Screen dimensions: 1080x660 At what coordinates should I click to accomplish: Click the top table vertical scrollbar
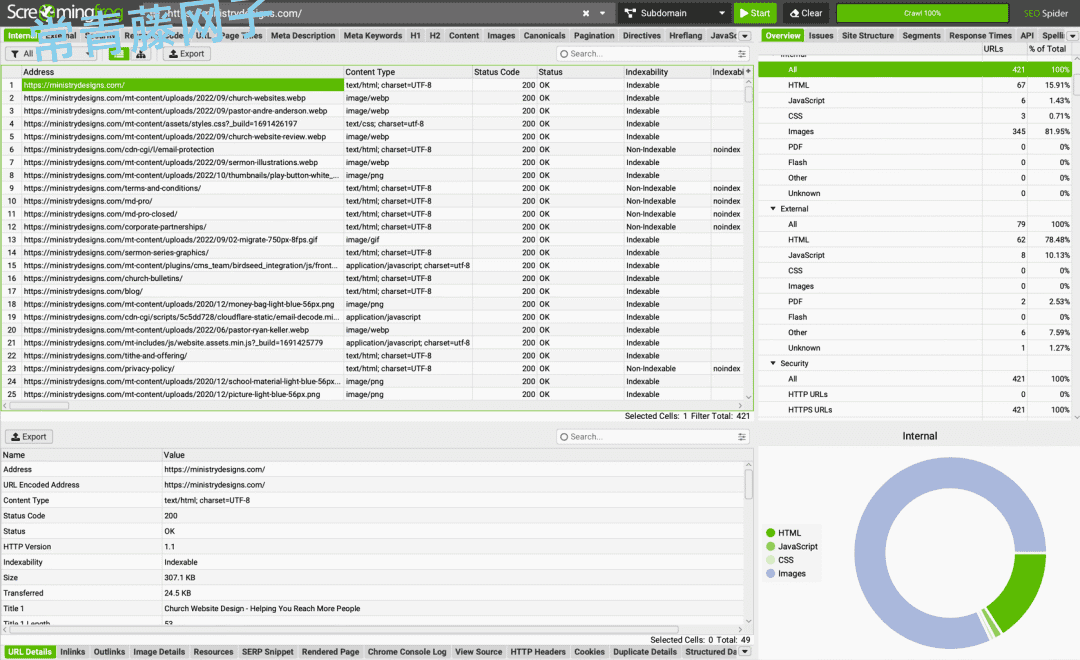click(x=749, y=93)
